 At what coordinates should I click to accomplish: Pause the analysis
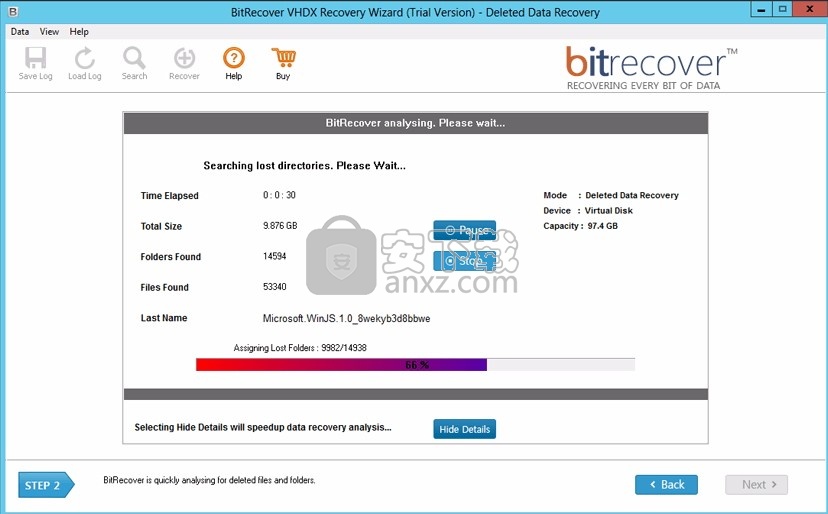(x=465, y=230)
